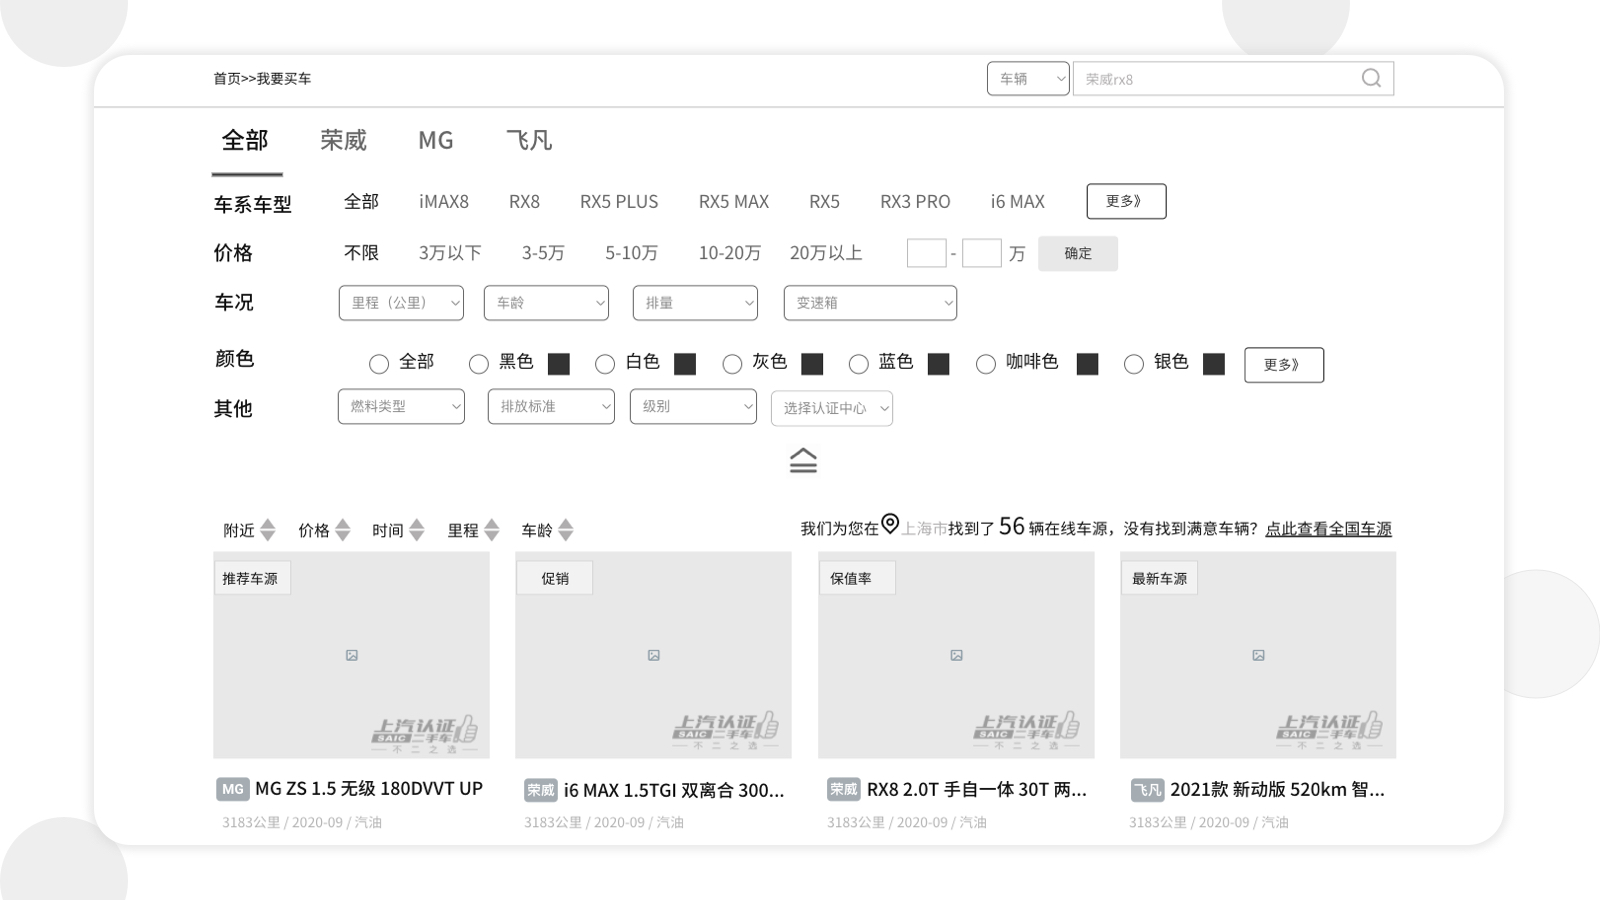Click the 蓝色 color swatch
The image size is (1600, 900).
(938, 364)
